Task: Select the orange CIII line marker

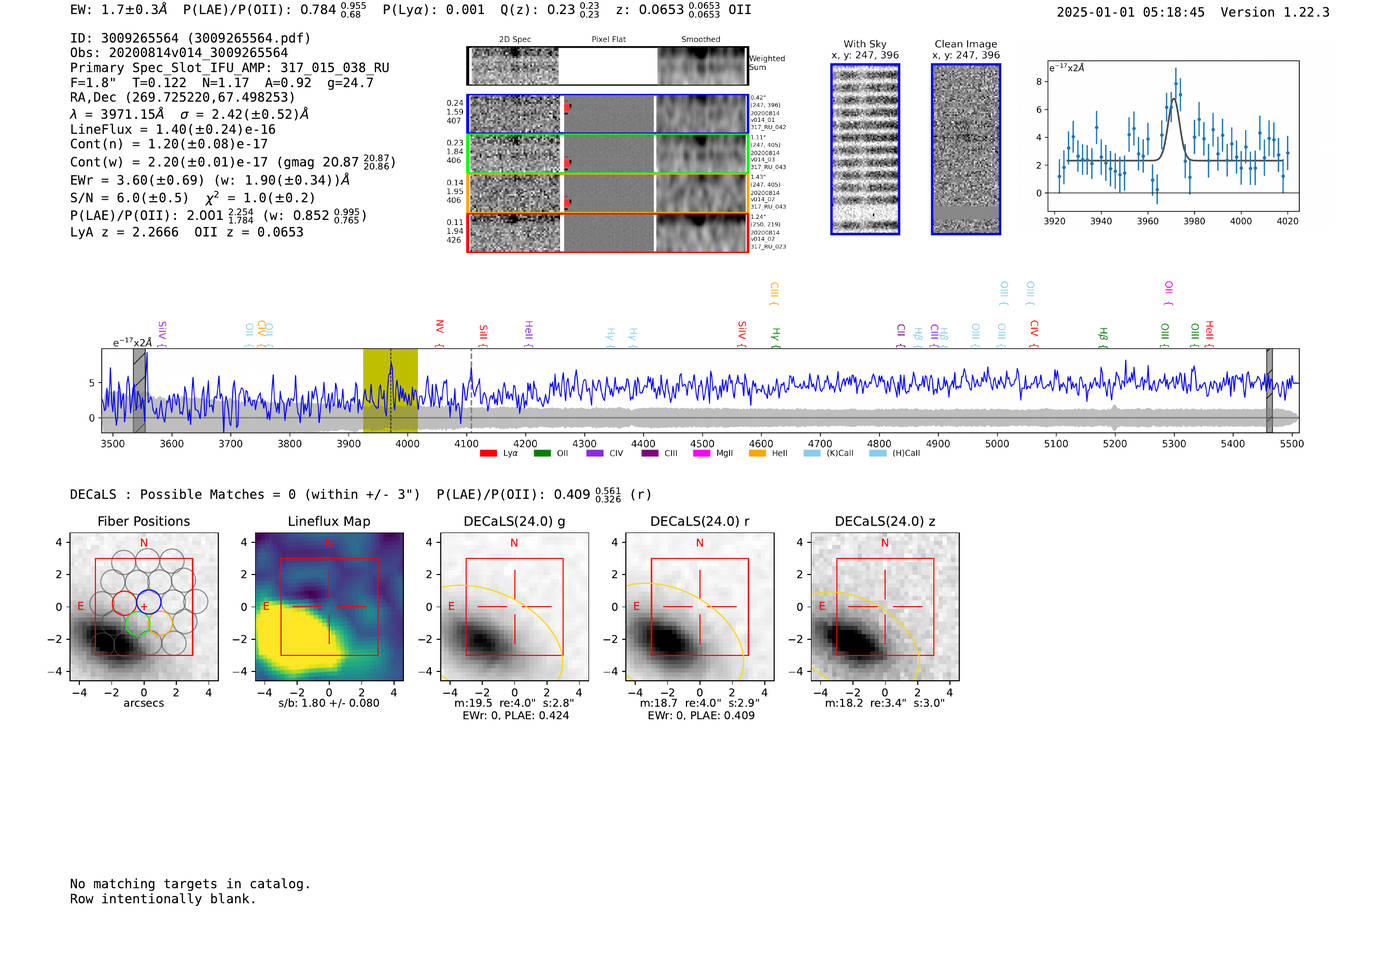Action: click(773, 293)
